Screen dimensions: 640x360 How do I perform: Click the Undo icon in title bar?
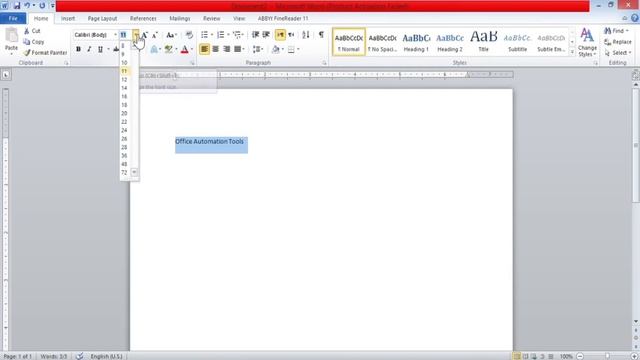pyautogui.click(x=27, y=6)
